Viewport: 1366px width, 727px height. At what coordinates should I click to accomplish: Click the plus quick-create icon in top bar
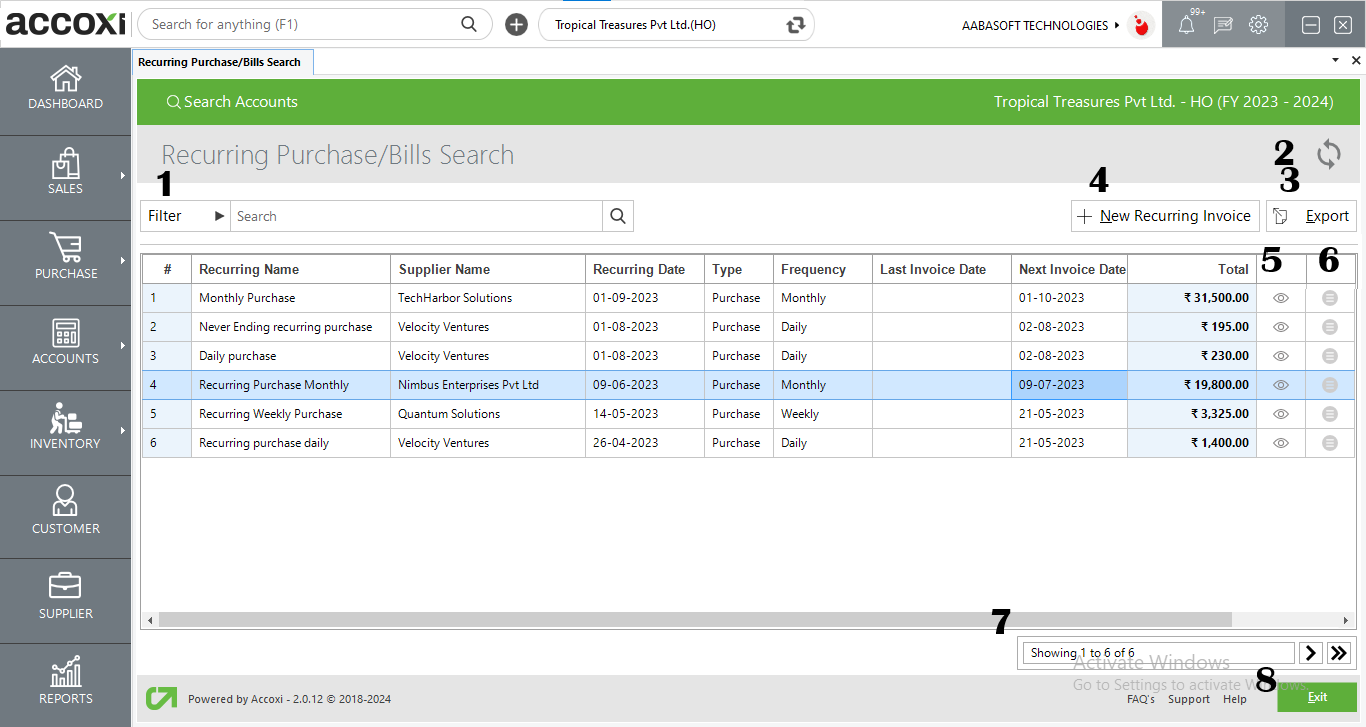[x=516, y=24]
